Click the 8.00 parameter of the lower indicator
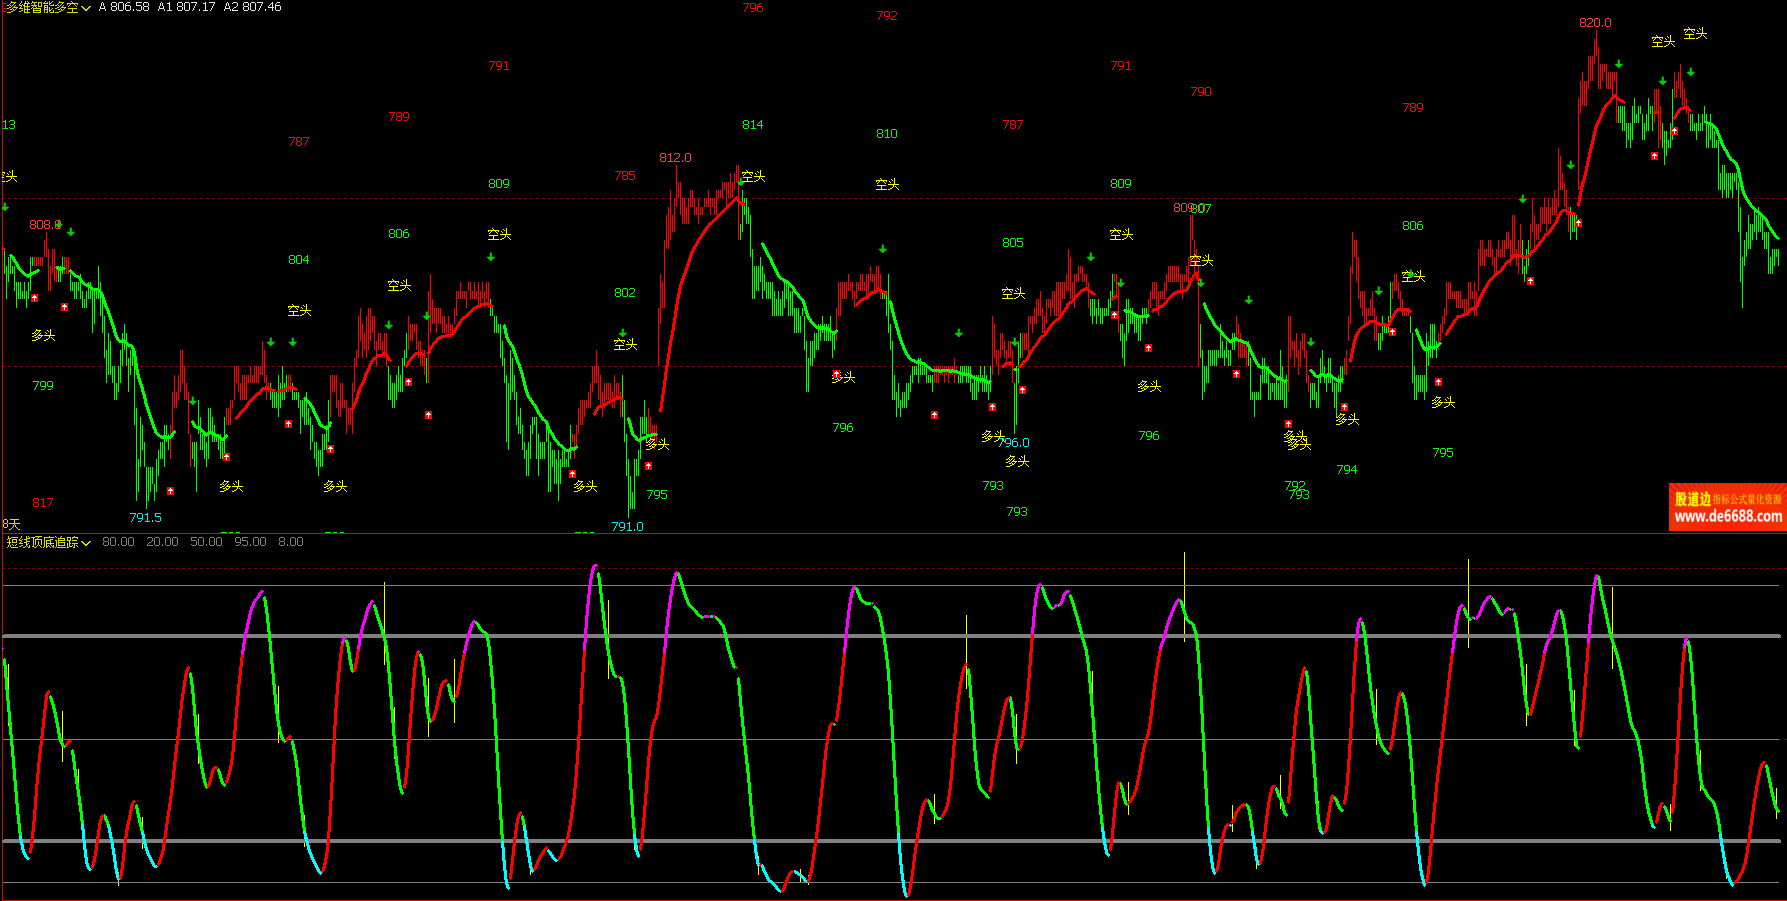Screen dimensions: 1787x901 (x=291, y=542)
